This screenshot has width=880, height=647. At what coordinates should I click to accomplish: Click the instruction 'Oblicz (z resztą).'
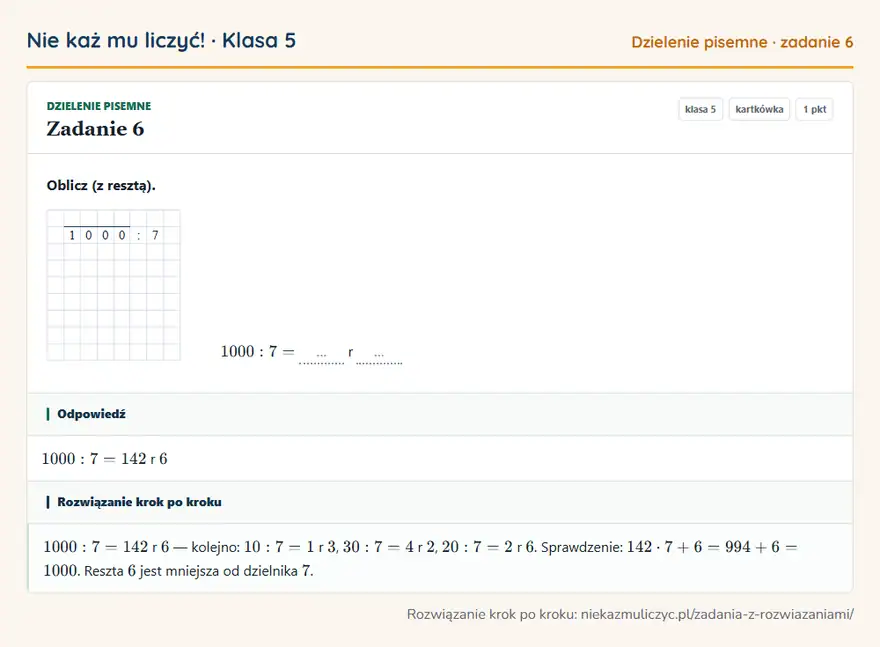[101, 186]
